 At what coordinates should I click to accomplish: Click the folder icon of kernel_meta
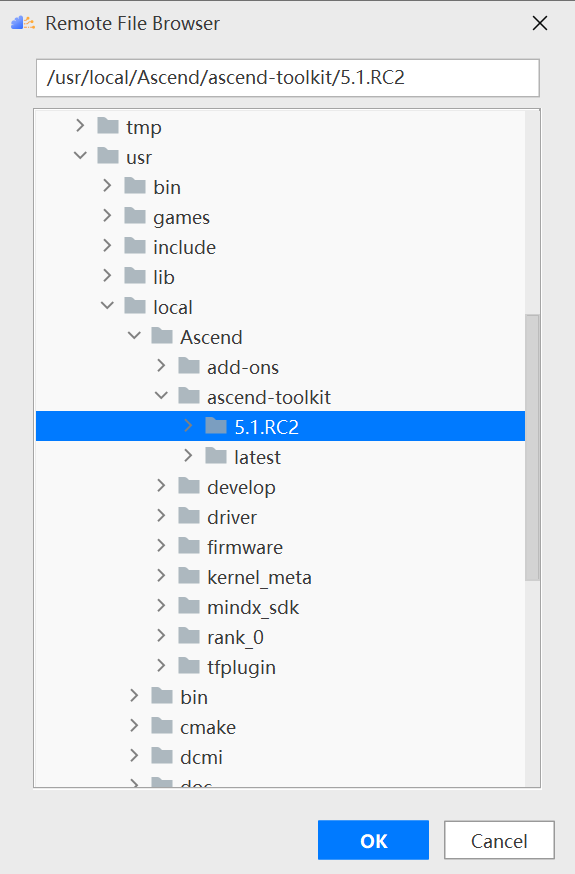click(189, 576)
